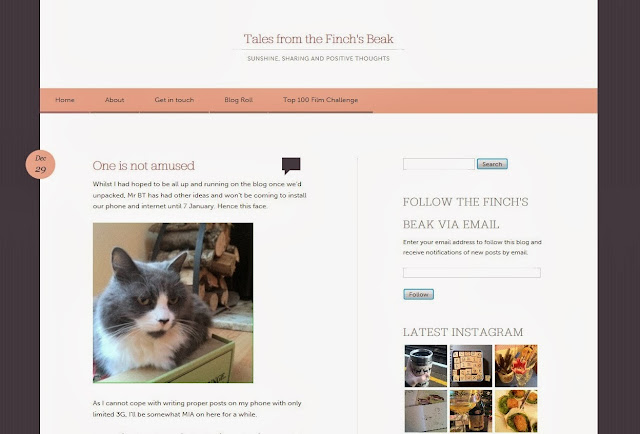The image size is (640, 434).
Task: Open the About page
Action: (x=114, y=100)
